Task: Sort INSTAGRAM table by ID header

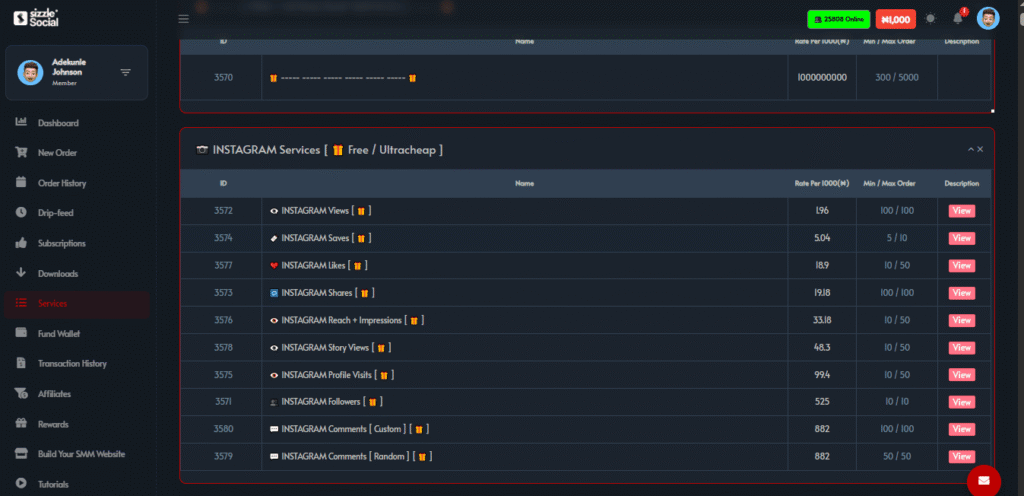Action: coord(223,183)
